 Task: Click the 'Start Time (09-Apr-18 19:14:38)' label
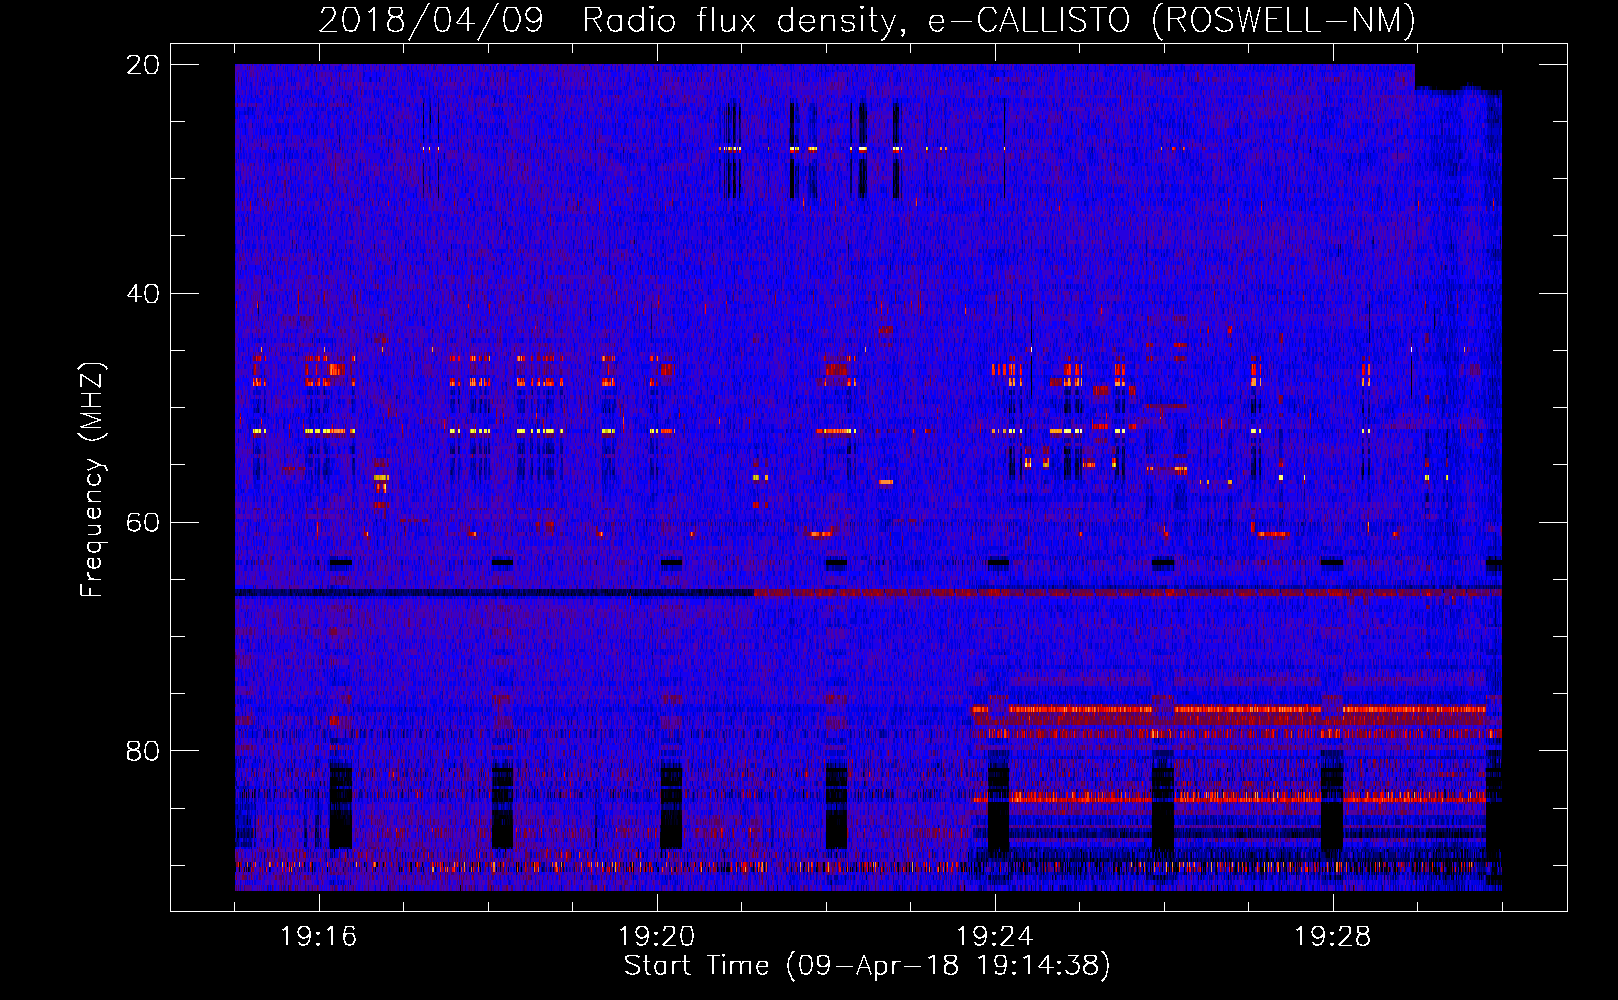point(867,966)
